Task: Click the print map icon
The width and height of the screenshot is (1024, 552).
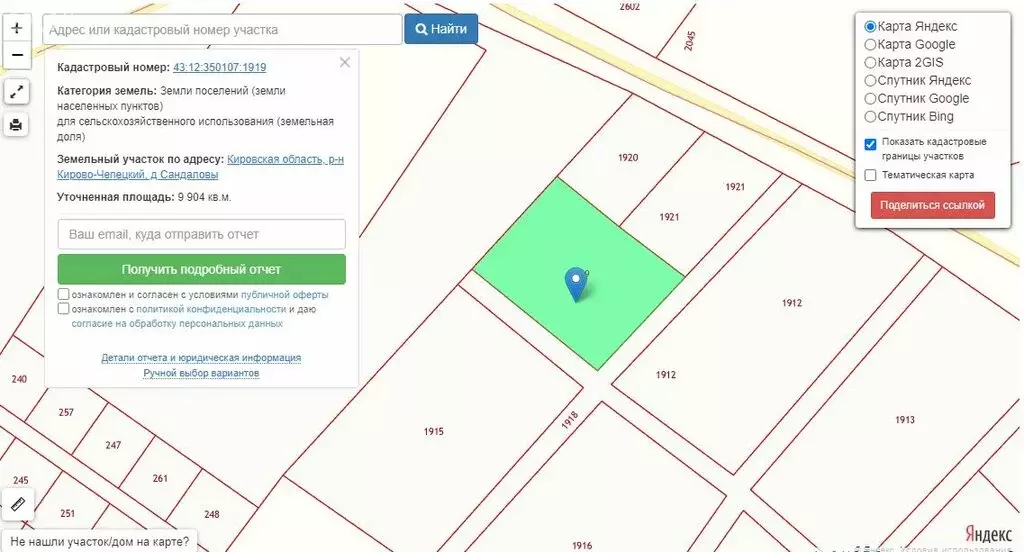Action: (16, 125)
